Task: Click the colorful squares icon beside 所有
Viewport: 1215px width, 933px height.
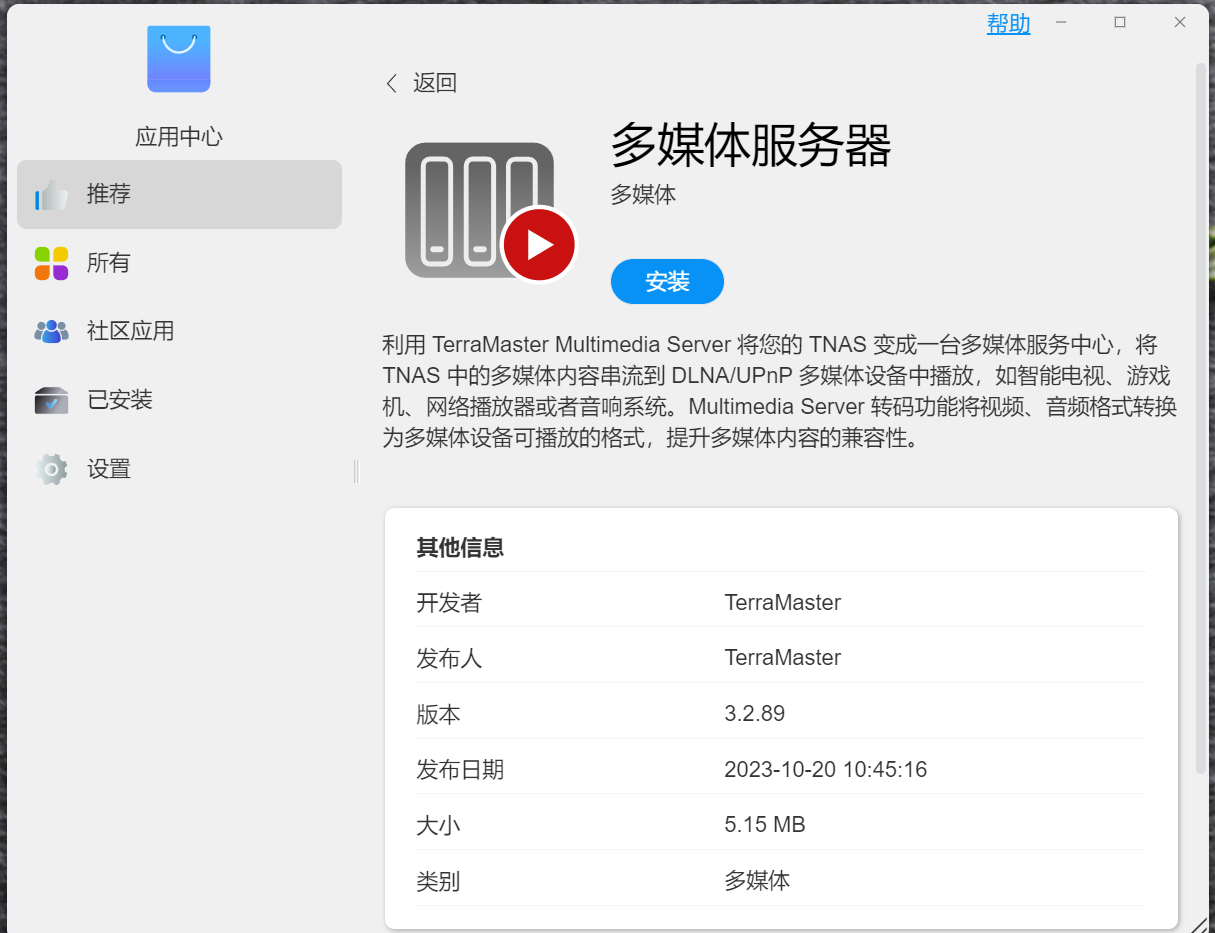Action: pyautogui.click(x=52, y=263)
